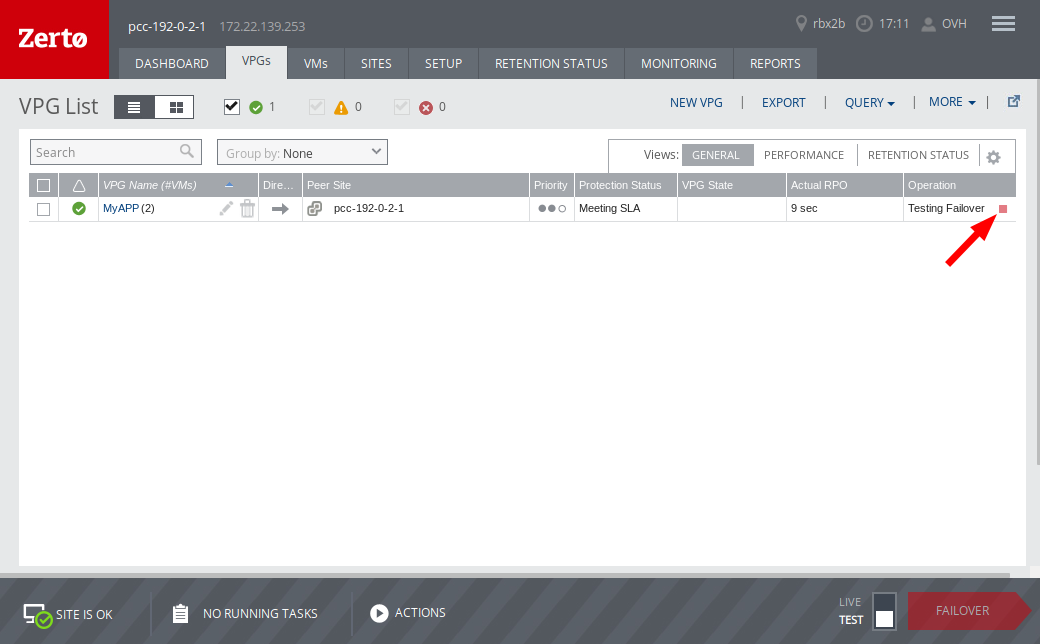Image resolution: width=1040 pixels, height=644 pixels.
Task: Toggle the select-all checkbox in header
Action: point(43,185)
